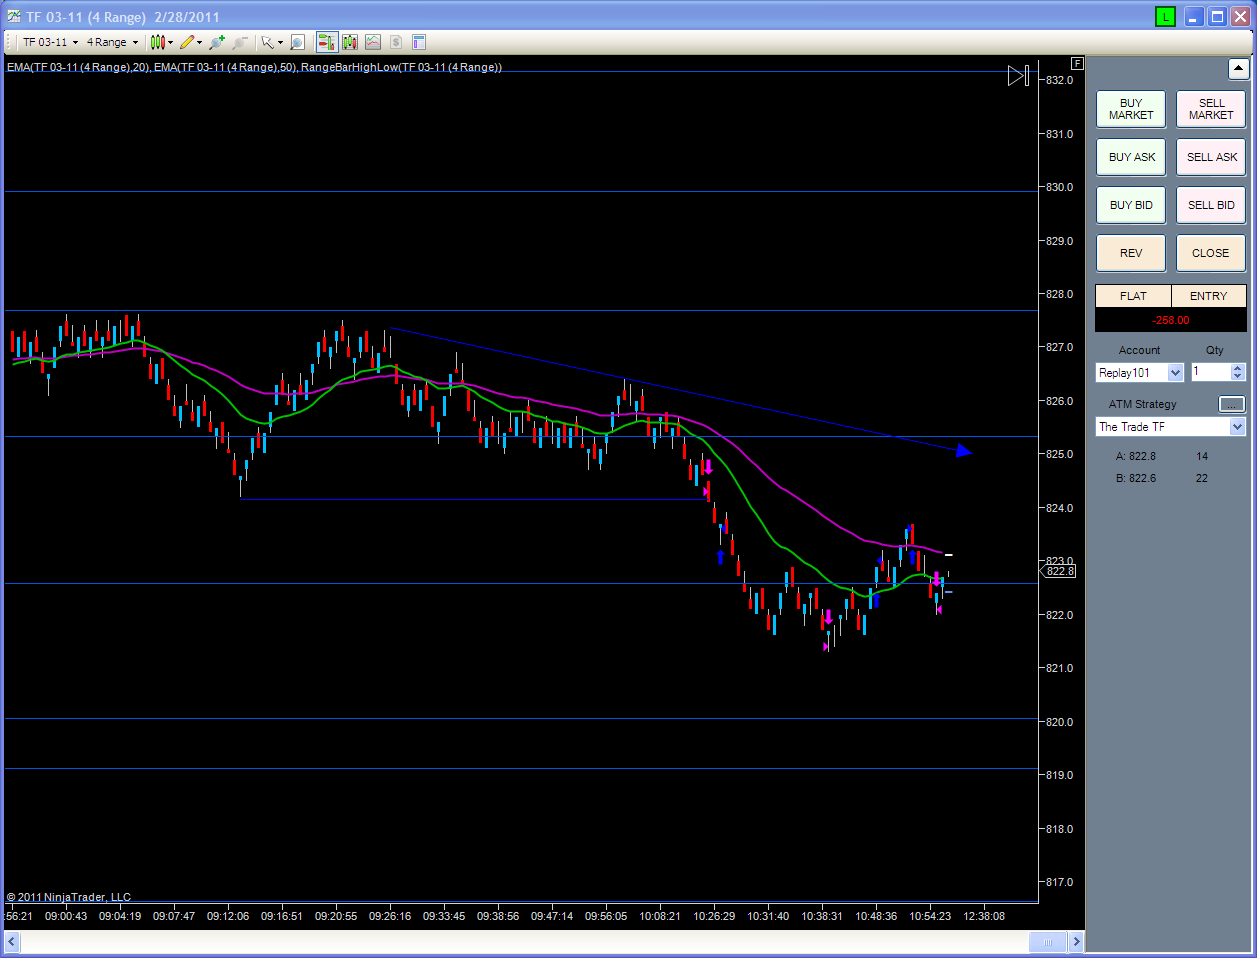Image resolution: width=1257 pixels, height=958 pixels.
Task: Click the fast-forward to latest bar icon
Action: [x=1018, y=75]
